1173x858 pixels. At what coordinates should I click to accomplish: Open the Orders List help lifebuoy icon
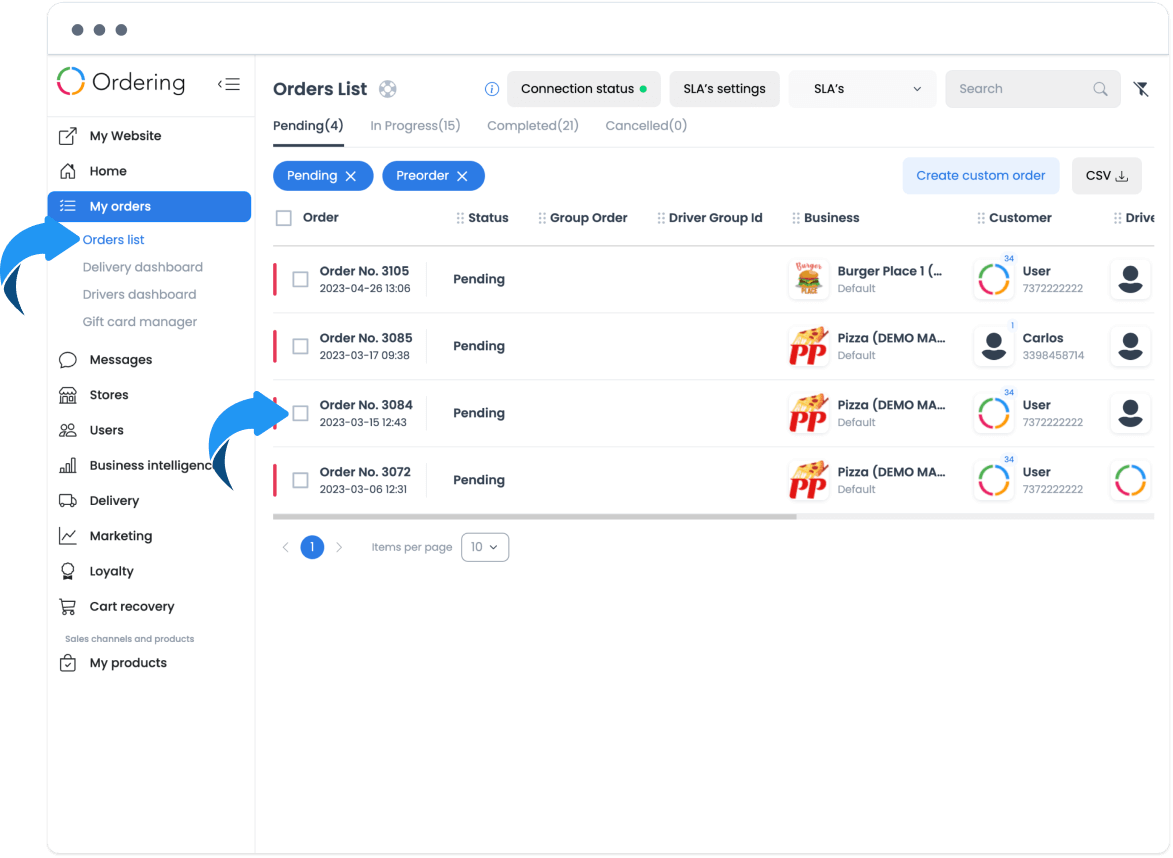(x=388, y=89)
